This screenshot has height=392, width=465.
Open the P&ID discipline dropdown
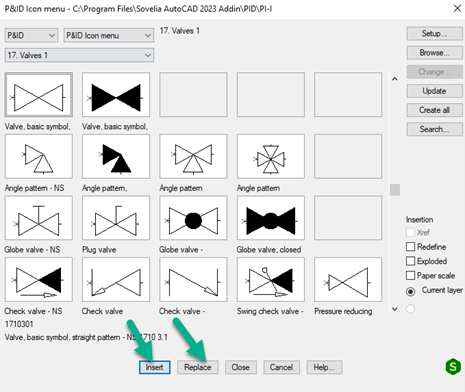31,35
